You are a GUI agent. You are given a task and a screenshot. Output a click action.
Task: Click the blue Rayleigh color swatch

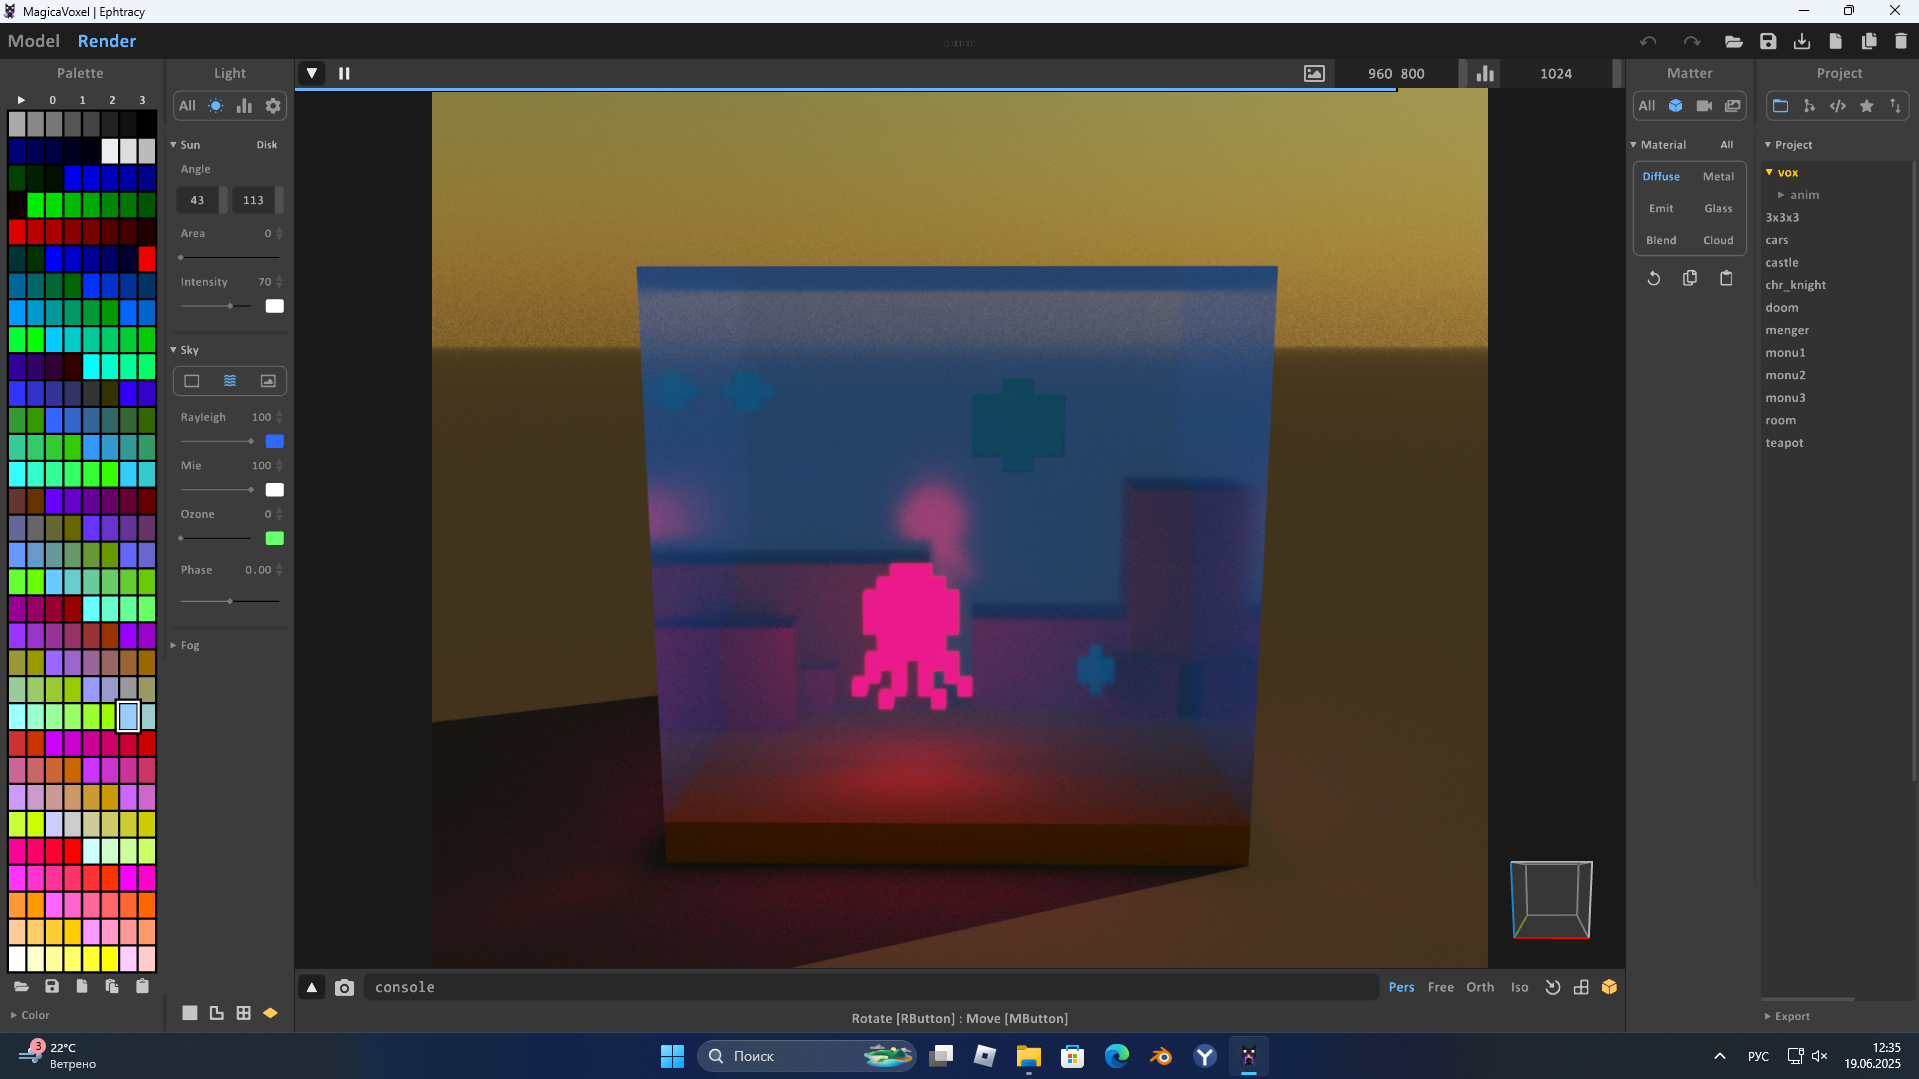coord(274,441)
